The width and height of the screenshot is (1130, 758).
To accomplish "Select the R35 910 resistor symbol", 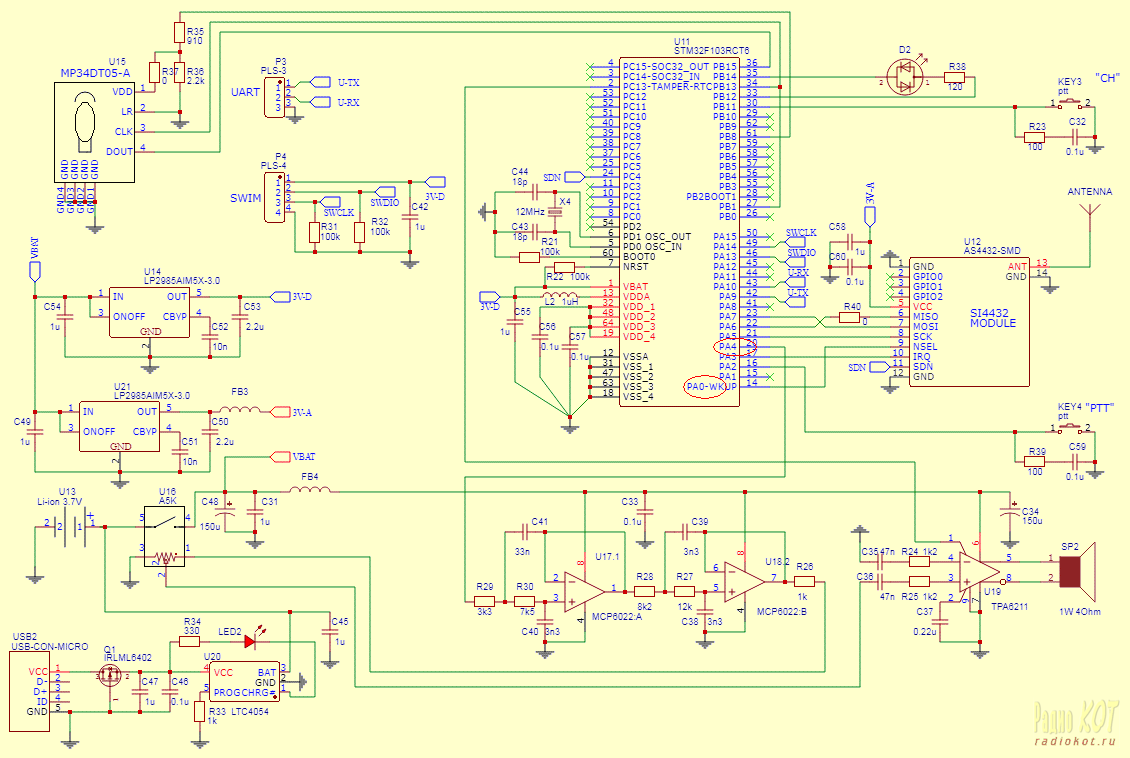I will pos(180,32).
